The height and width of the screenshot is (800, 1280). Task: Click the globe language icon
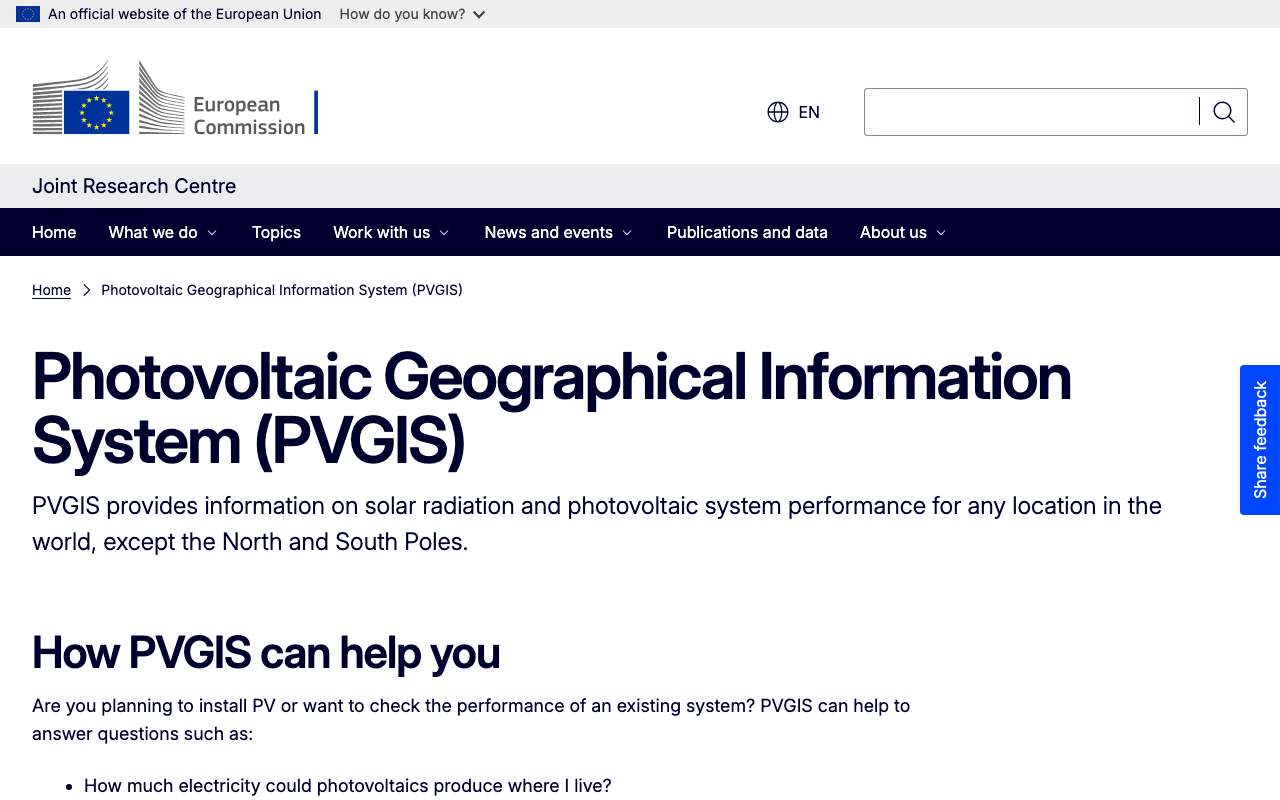(778, 112)
